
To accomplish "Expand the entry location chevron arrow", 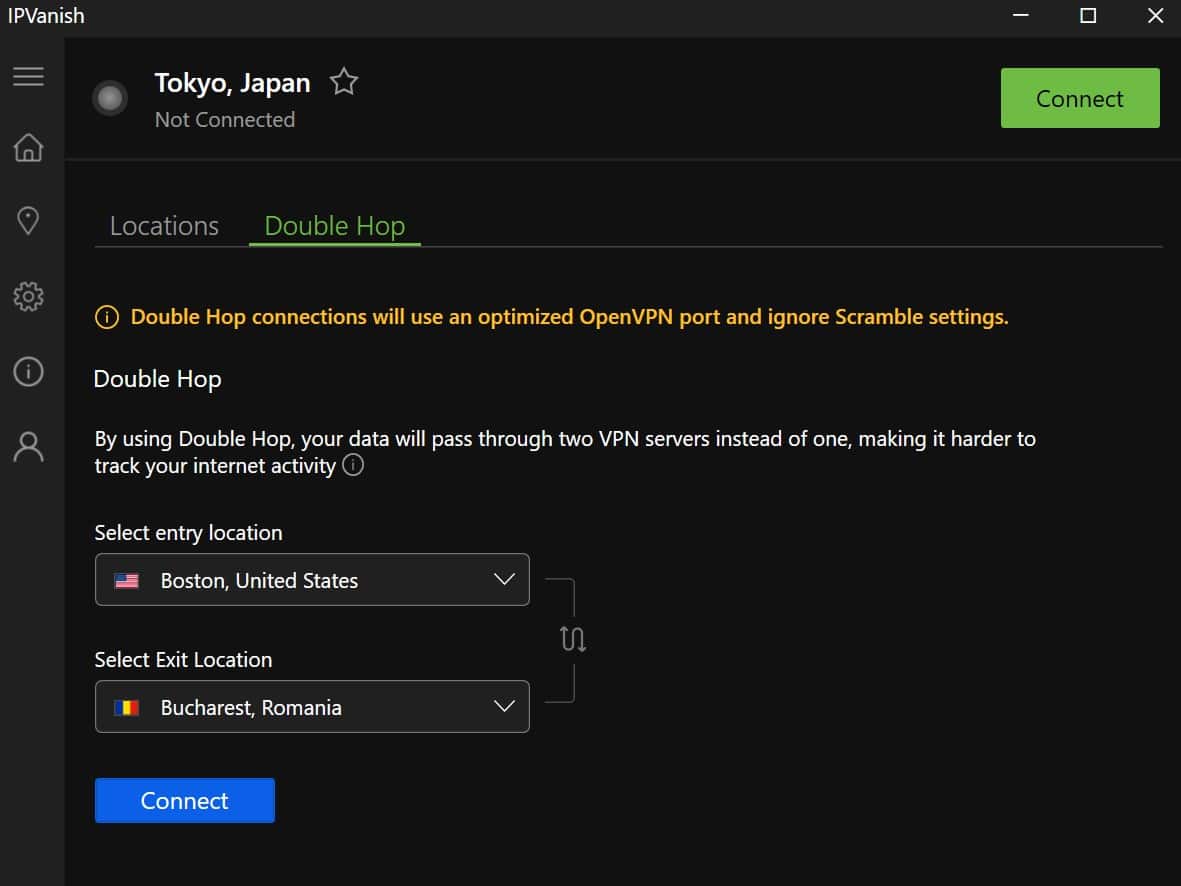I will (505, 579).
